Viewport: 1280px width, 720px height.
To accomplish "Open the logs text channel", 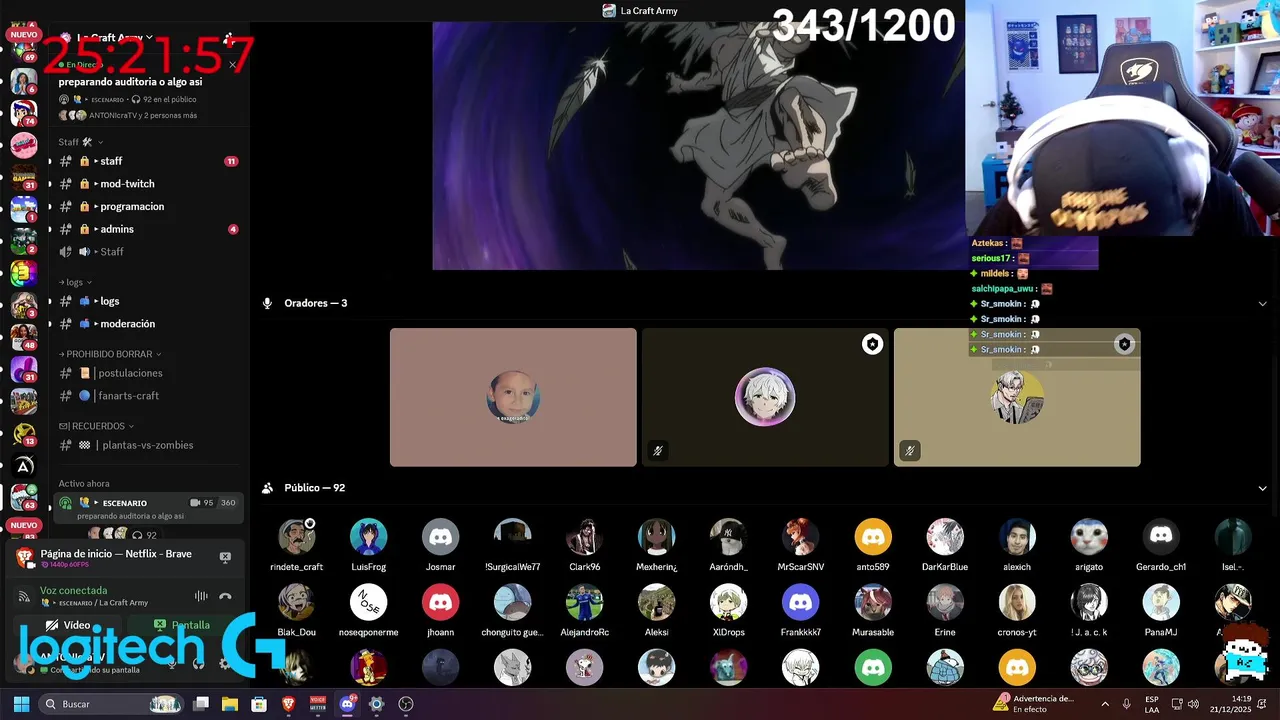I will click(148, 301).
